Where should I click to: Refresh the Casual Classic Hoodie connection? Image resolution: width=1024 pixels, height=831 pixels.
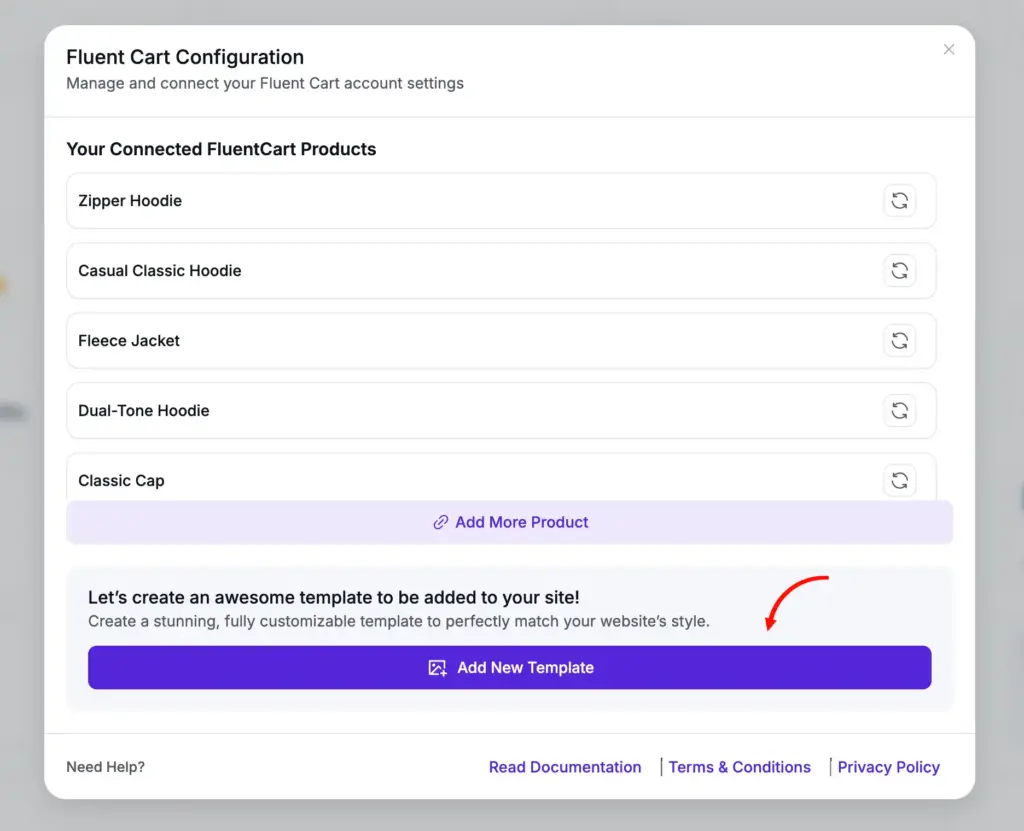[x=899, y=270]
